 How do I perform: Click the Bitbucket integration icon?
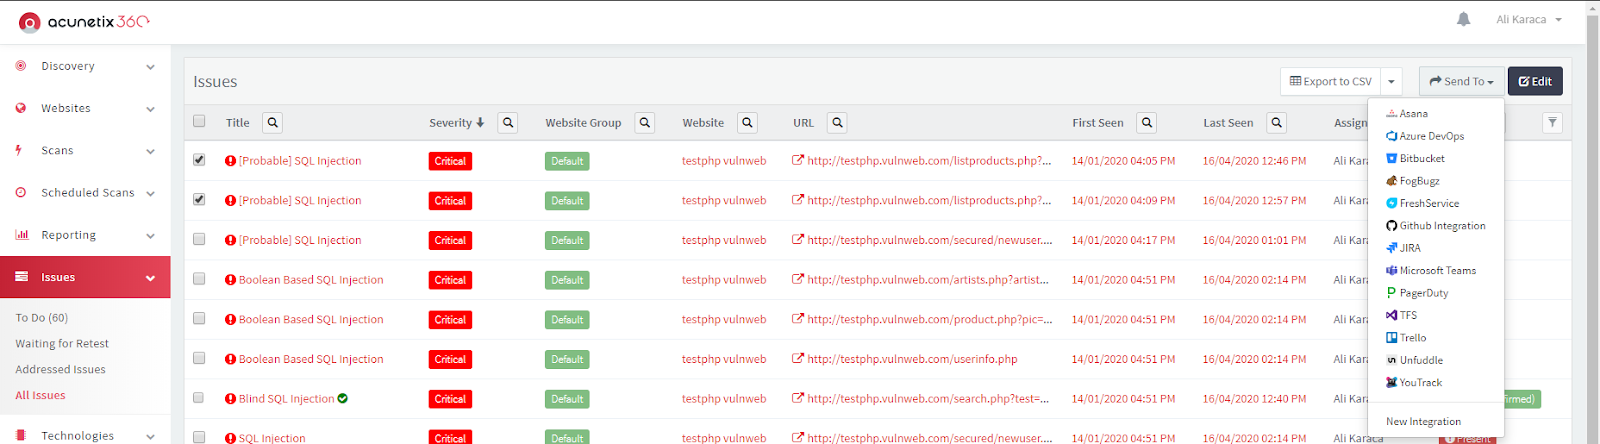click(x=1392, y=158)
